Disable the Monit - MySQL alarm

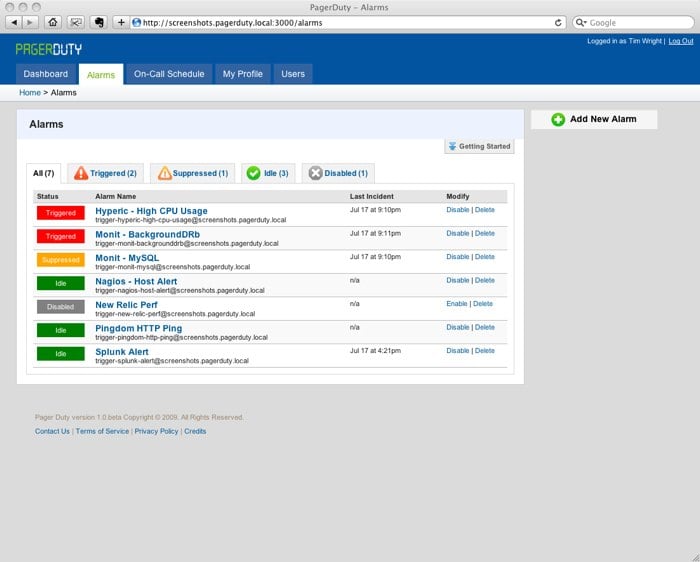point(457,257)
